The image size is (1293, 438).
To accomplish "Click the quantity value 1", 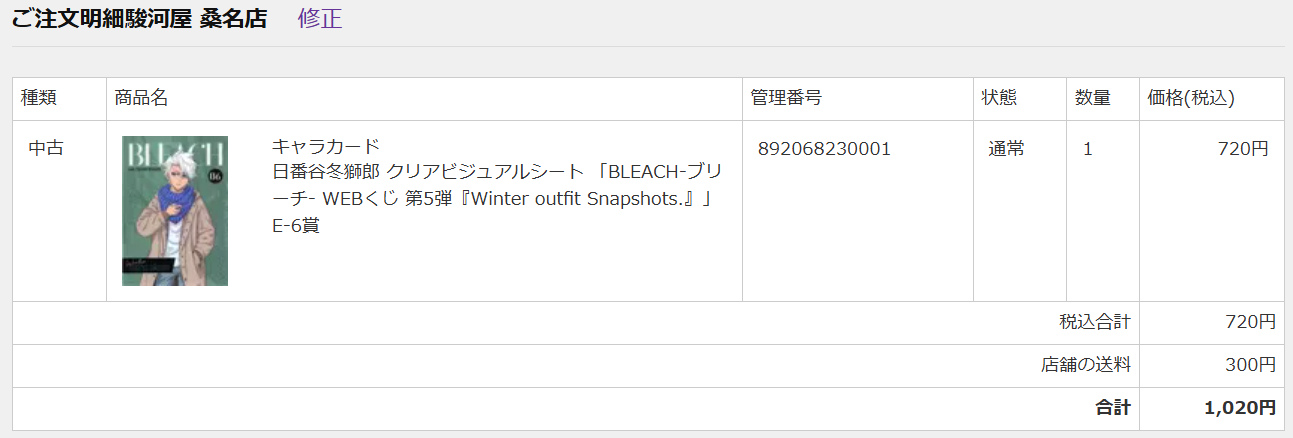I will pos(1088,149).
